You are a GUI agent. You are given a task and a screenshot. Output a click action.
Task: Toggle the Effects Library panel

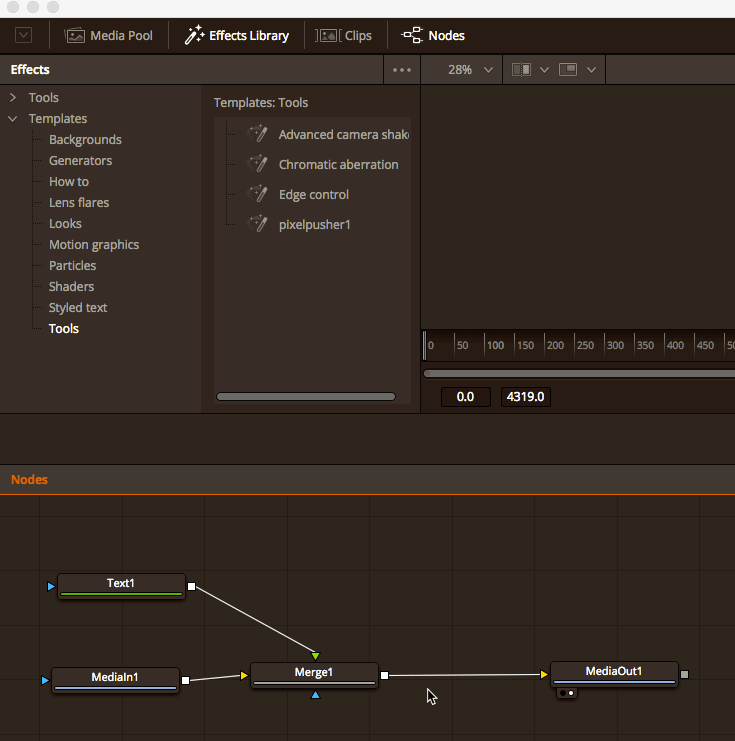click(x=236, y=35)
